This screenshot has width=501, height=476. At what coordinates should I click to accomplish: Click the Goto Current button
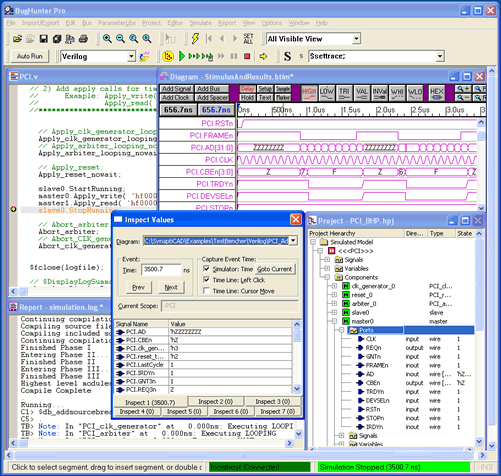pyautogui.click(x=274, y=269)
